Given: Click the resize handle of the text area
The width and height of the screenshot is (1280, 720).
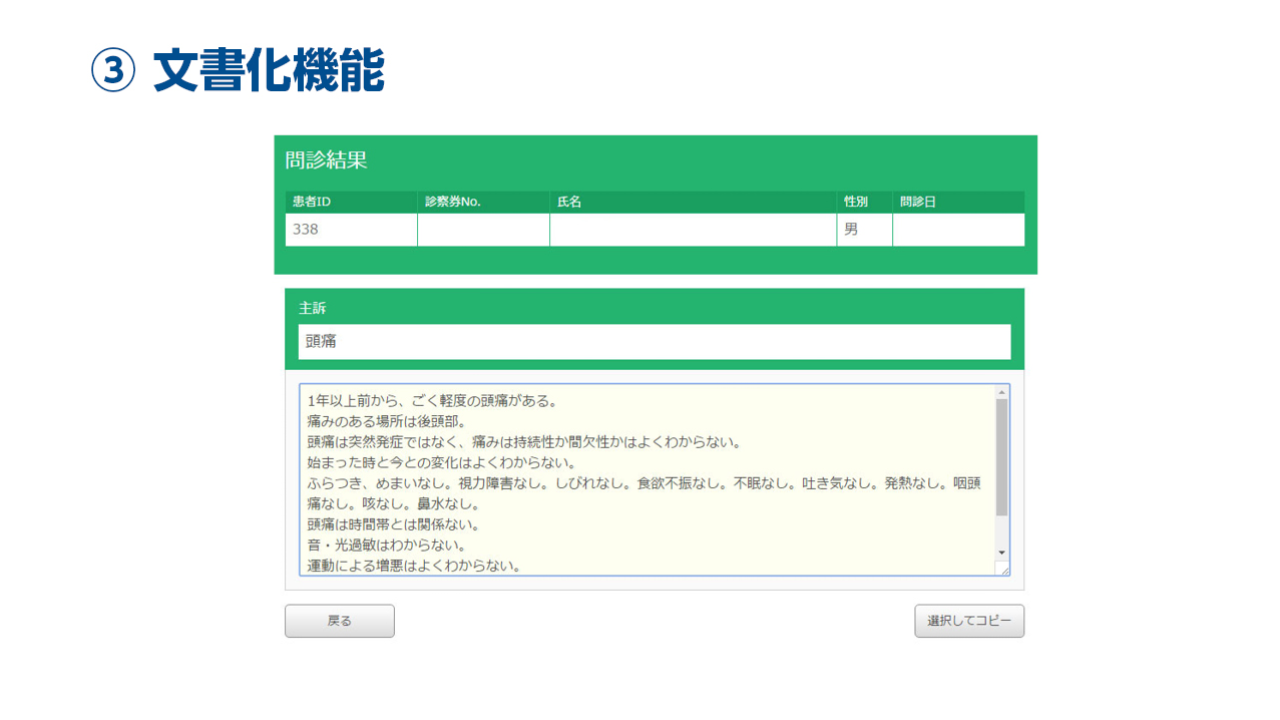Looking at the screenshot, I should 1003,569.
